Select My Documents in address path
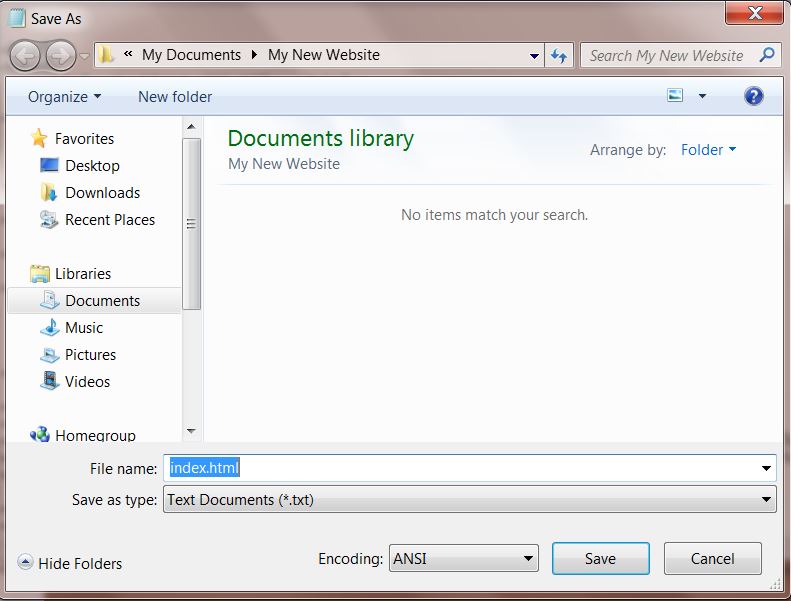791x601 pixels. point(191,54)
